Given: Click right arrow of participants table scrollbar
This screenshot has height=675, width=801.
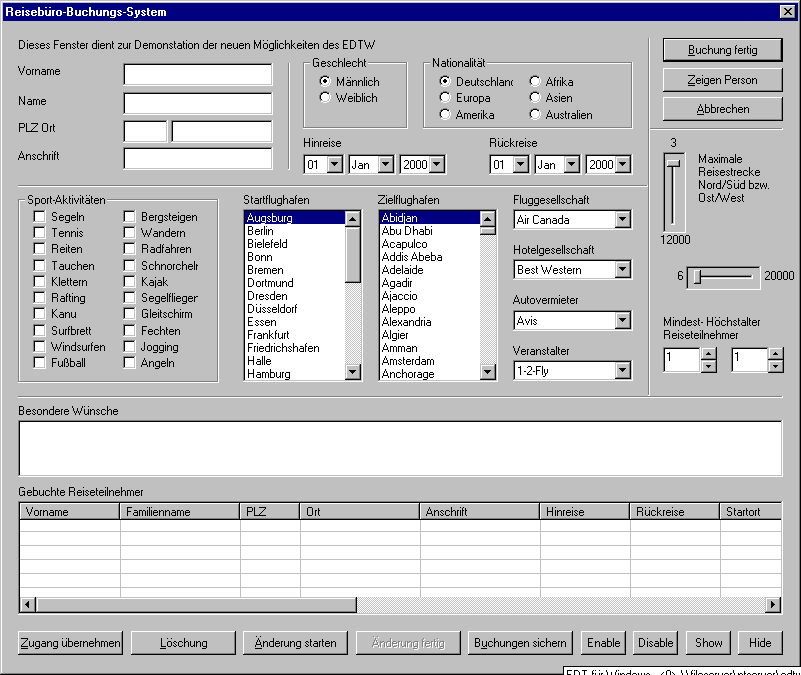Looking at the screenshot, I should [x=772, y=604].
